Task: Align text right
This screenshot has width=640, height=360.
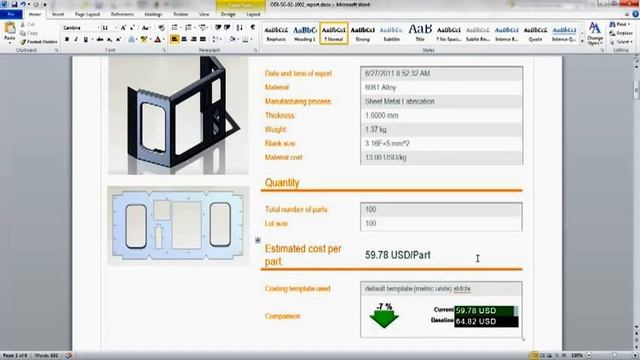Action: point(193,40)
